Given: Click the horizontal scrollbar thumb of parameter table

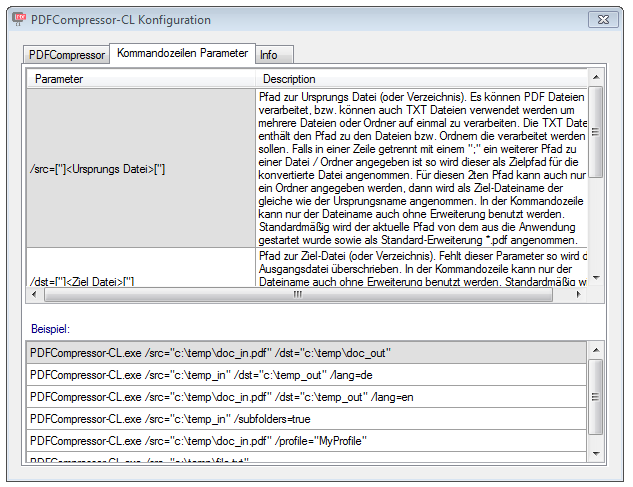Looking at the screenshot, I should point(298,294).
